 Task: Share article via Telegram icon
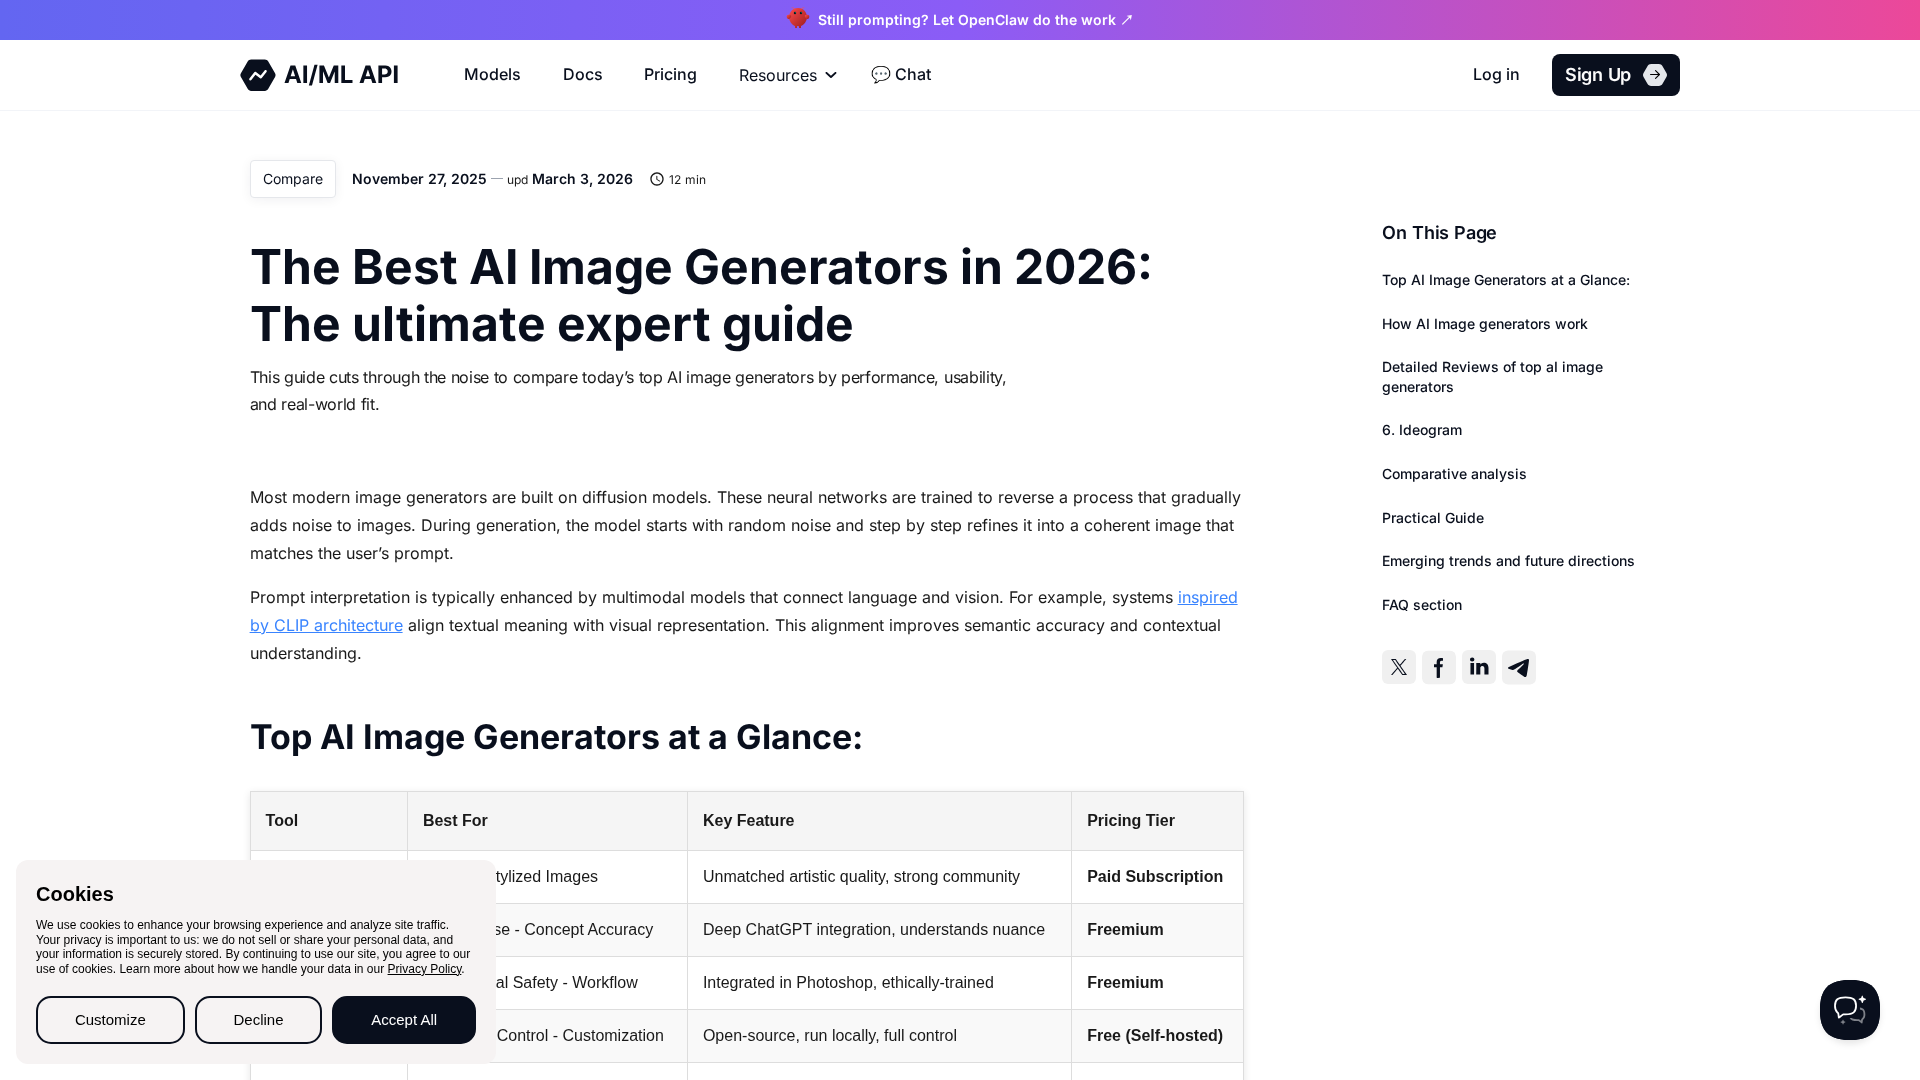click(x=1518, y=667)
